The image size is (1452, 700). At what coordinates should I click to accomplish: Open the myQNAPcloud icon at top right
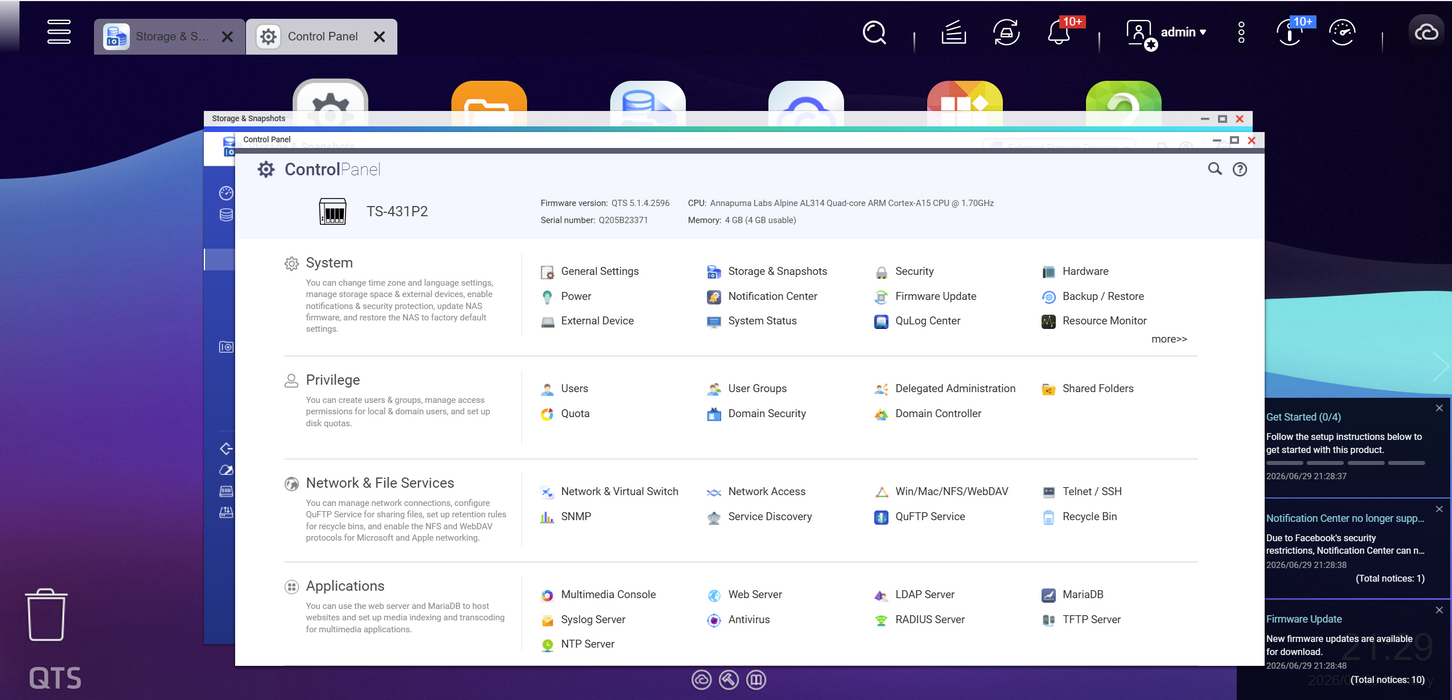tap(1424, 33)
